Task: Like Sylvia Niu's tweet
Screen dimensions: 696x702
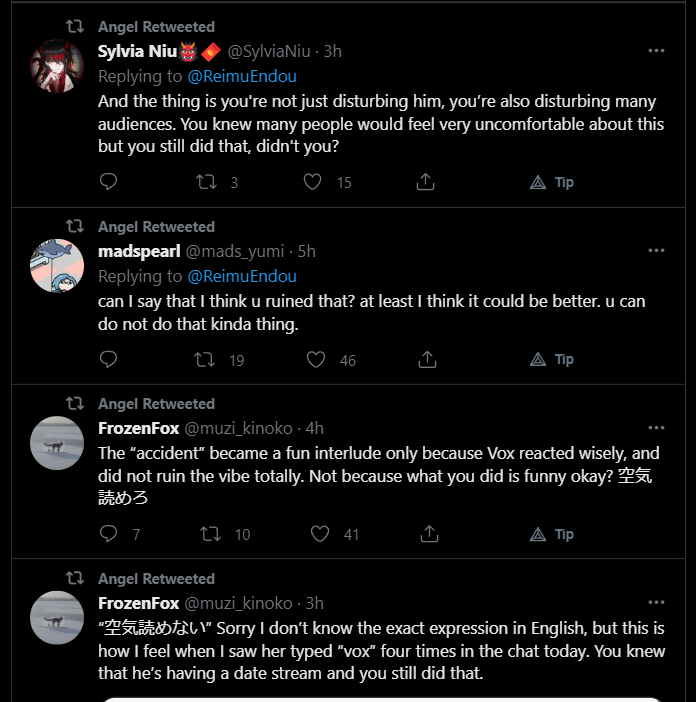Action: click(x=313, y=182)
